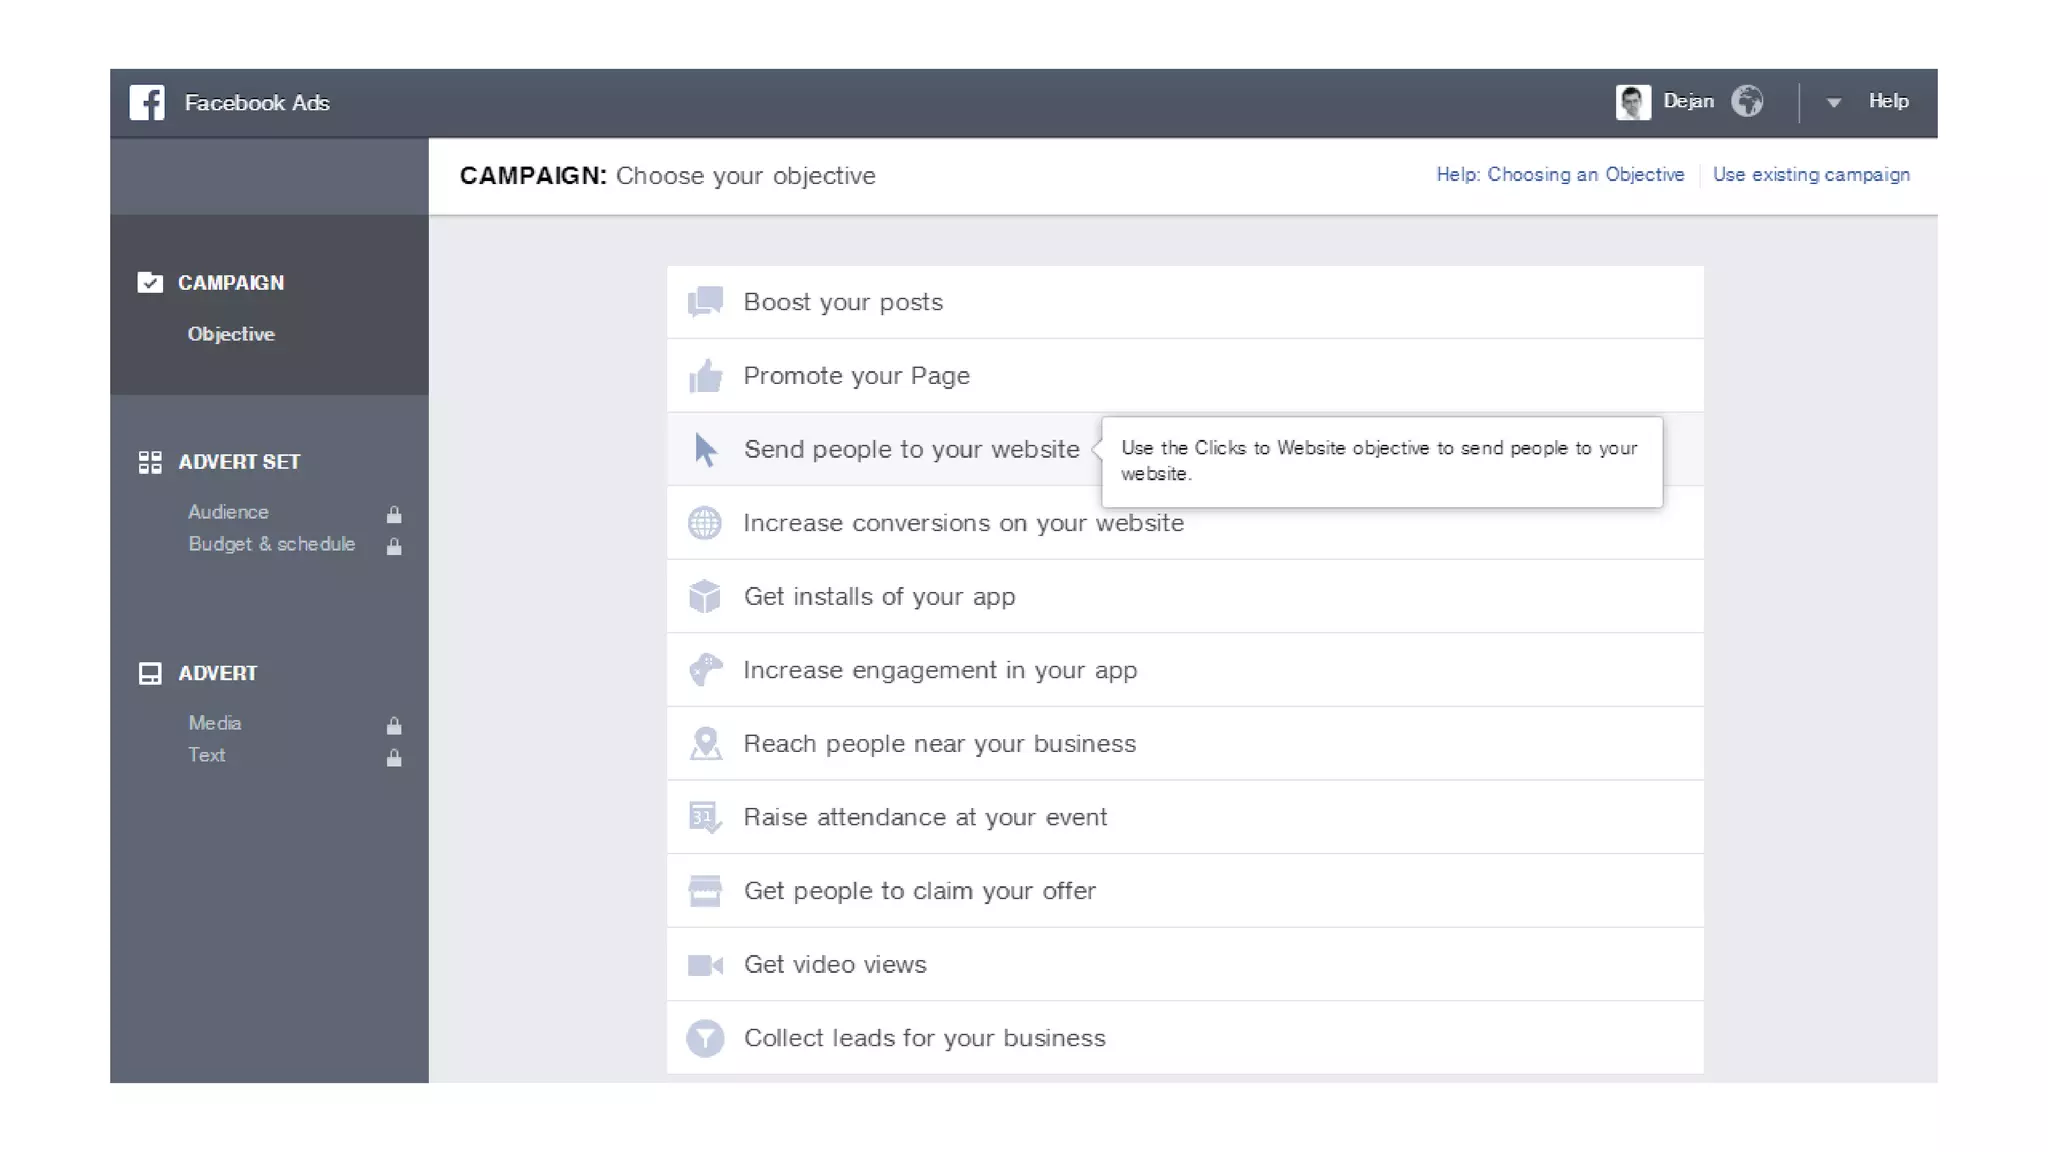Click the thumbs-up Promote your Page icon
2048x1152 pixels.
705,376
